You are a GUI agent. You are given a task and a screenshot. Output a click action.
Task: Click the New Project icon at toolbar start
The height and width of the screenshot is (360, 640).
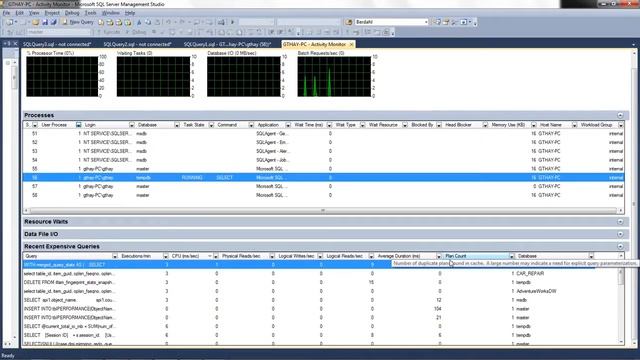[x=10, y=22]
